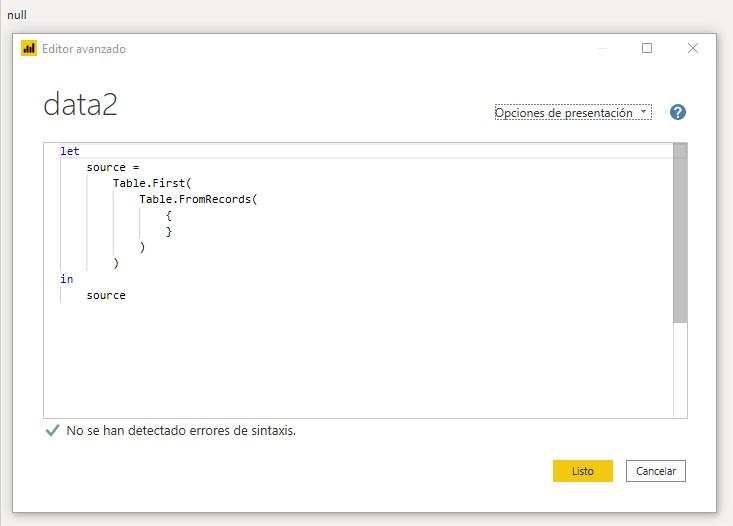Place cursor at the closing curly brace

click(169, 231)
